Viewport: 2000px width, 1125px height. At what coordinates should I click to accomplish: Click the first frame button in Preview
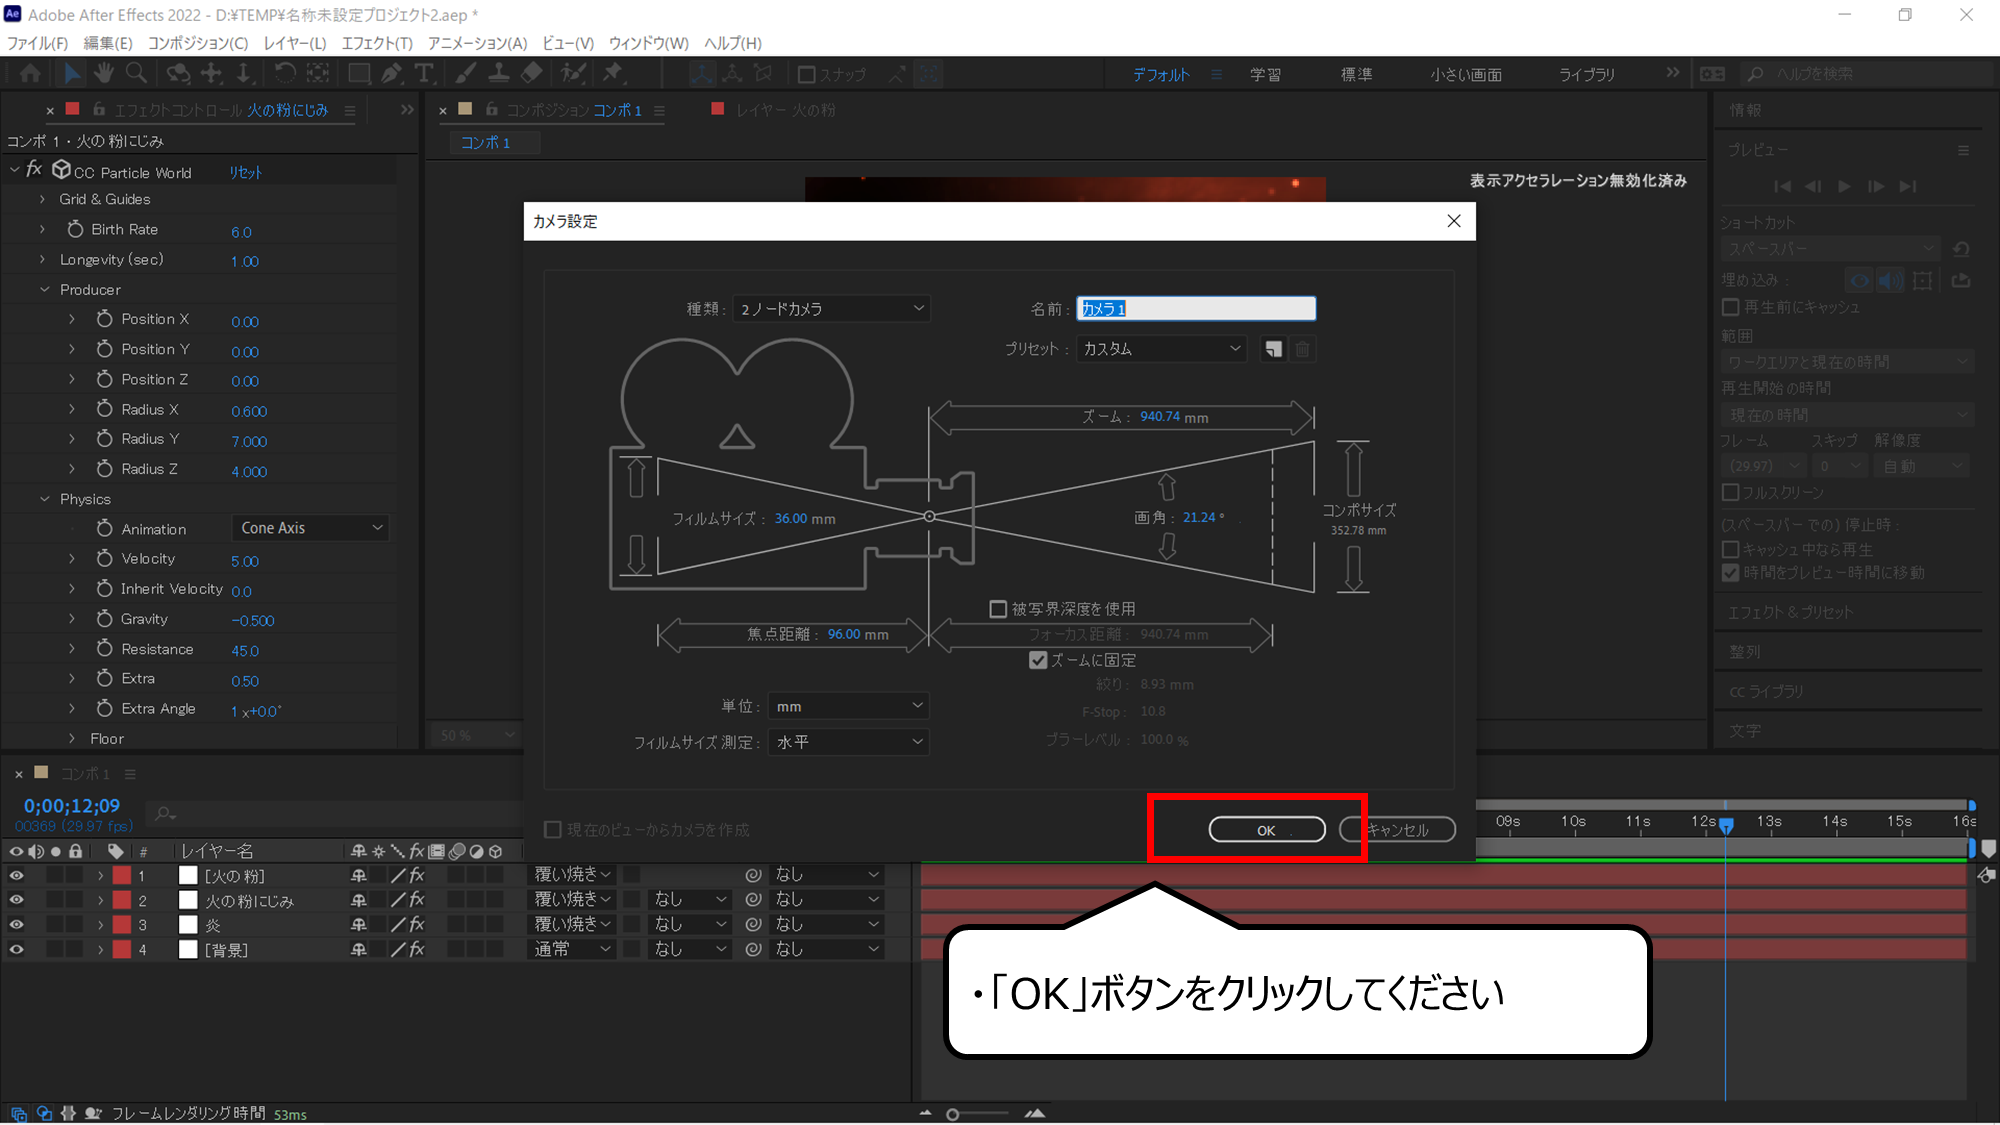[x=1782, y=186]
